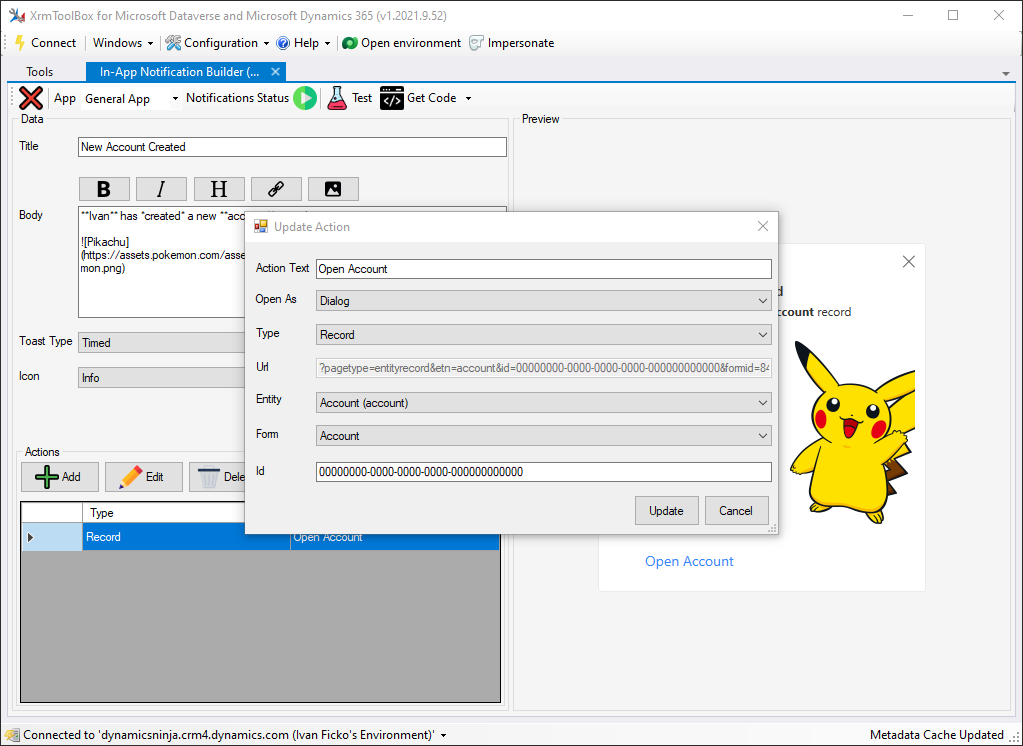Open the tab list arrow at the tab strip's right end
This screenshot has height=746, width=1023.
[x=1005, y=74]
